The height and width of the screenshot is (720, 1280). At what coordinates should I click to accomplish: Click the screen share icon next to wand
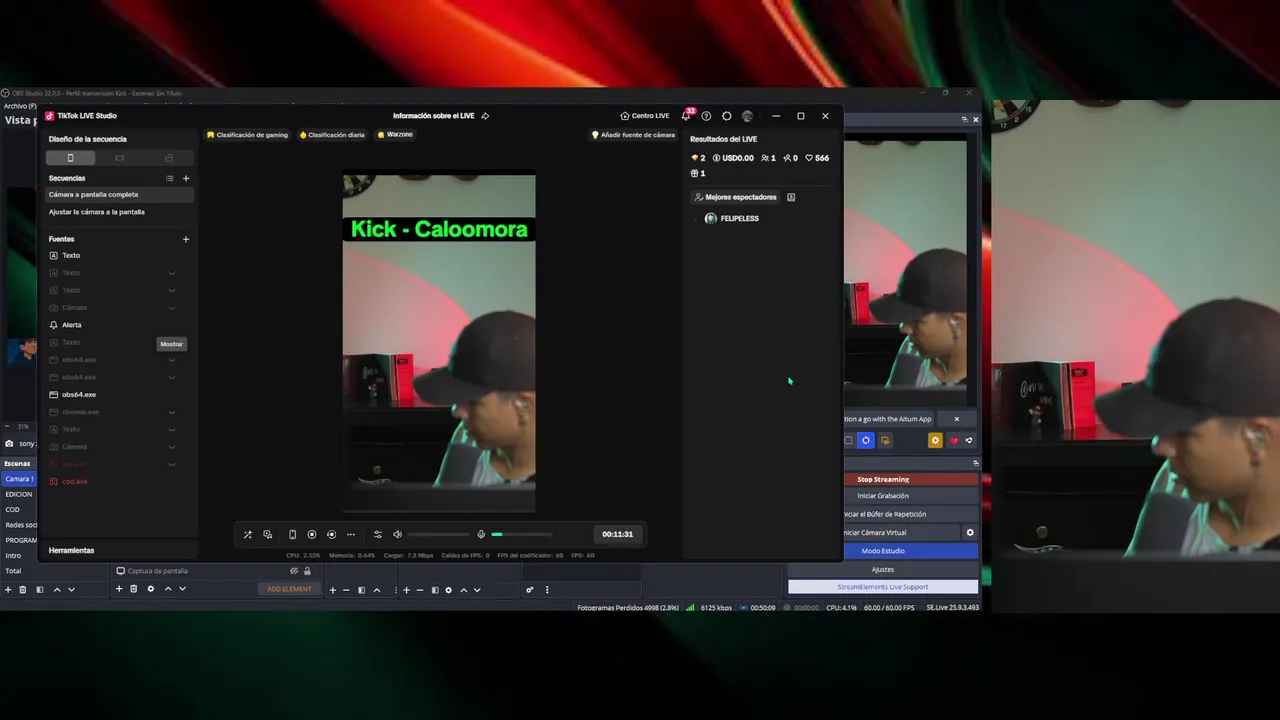click(268, 534)
